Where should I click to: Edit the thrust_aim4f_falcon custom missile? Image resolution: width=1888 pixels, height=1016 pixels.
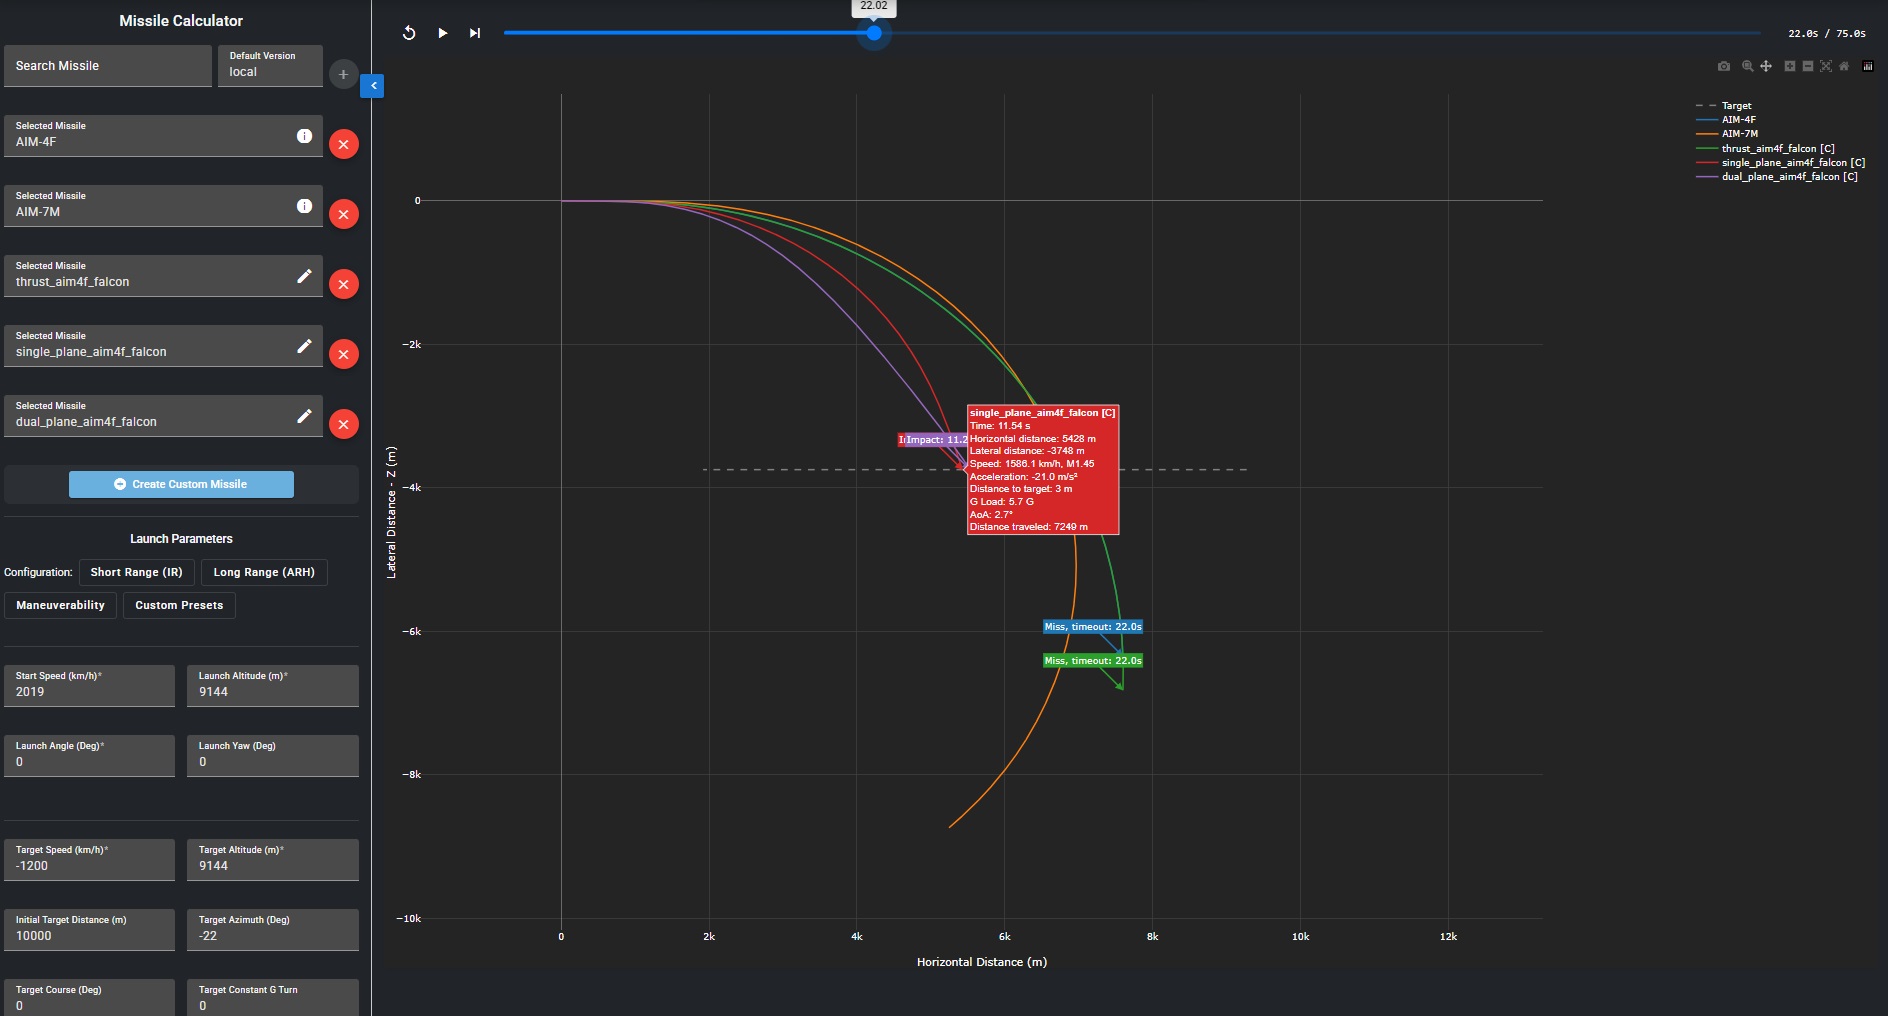click(304, 276)
